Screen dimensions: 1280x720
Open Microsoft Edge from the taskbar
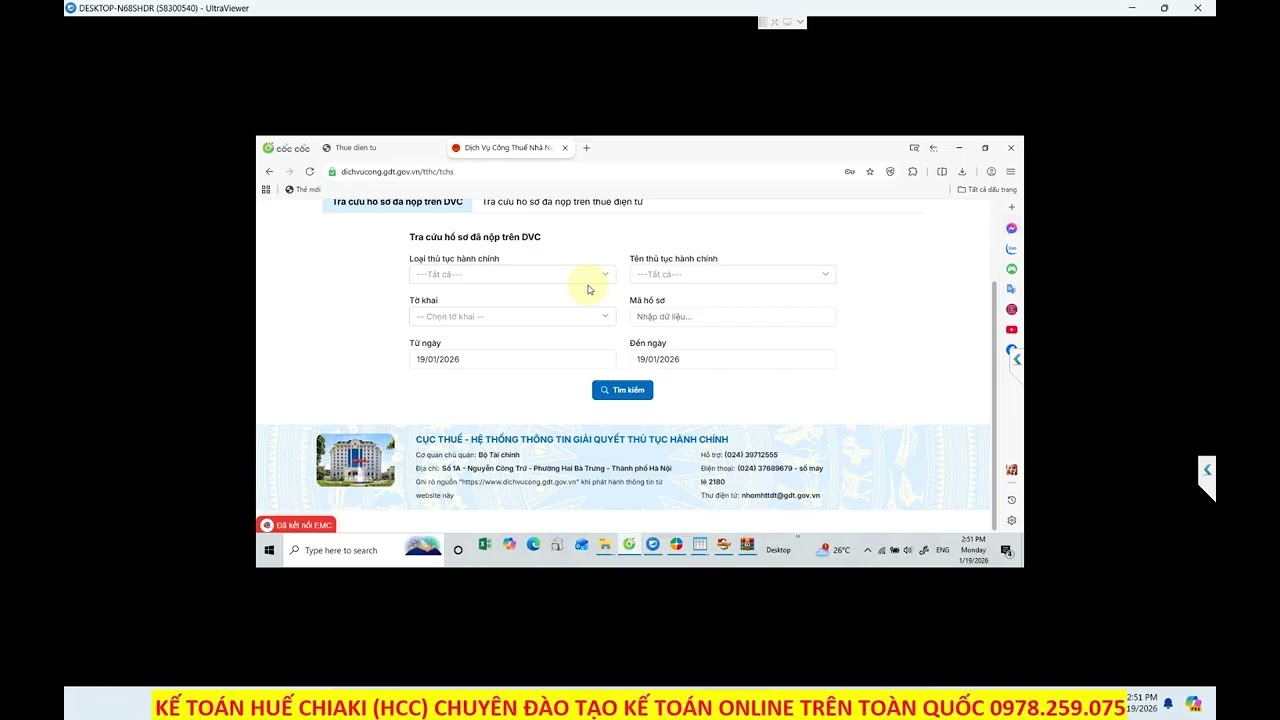point(533,545)
